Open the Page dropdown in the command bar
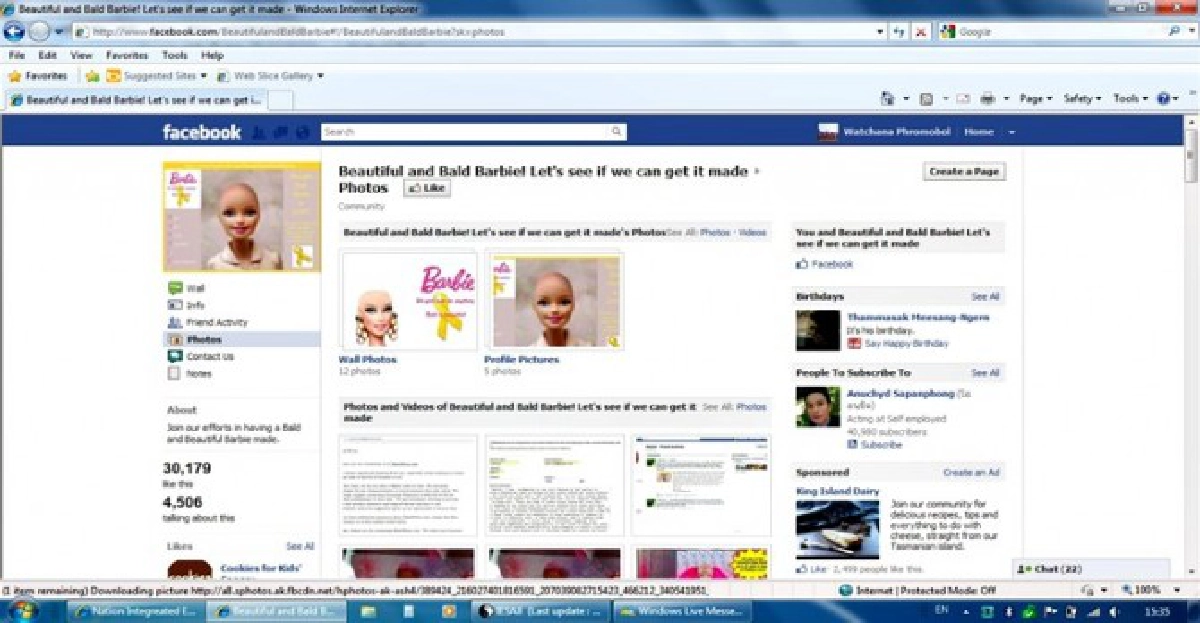 coord(1035,99)
